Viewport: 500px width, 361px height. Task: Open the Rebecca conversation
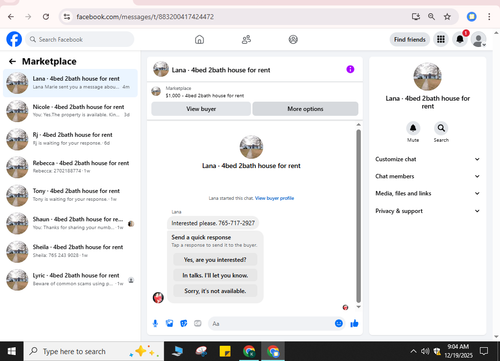point(70,167)
